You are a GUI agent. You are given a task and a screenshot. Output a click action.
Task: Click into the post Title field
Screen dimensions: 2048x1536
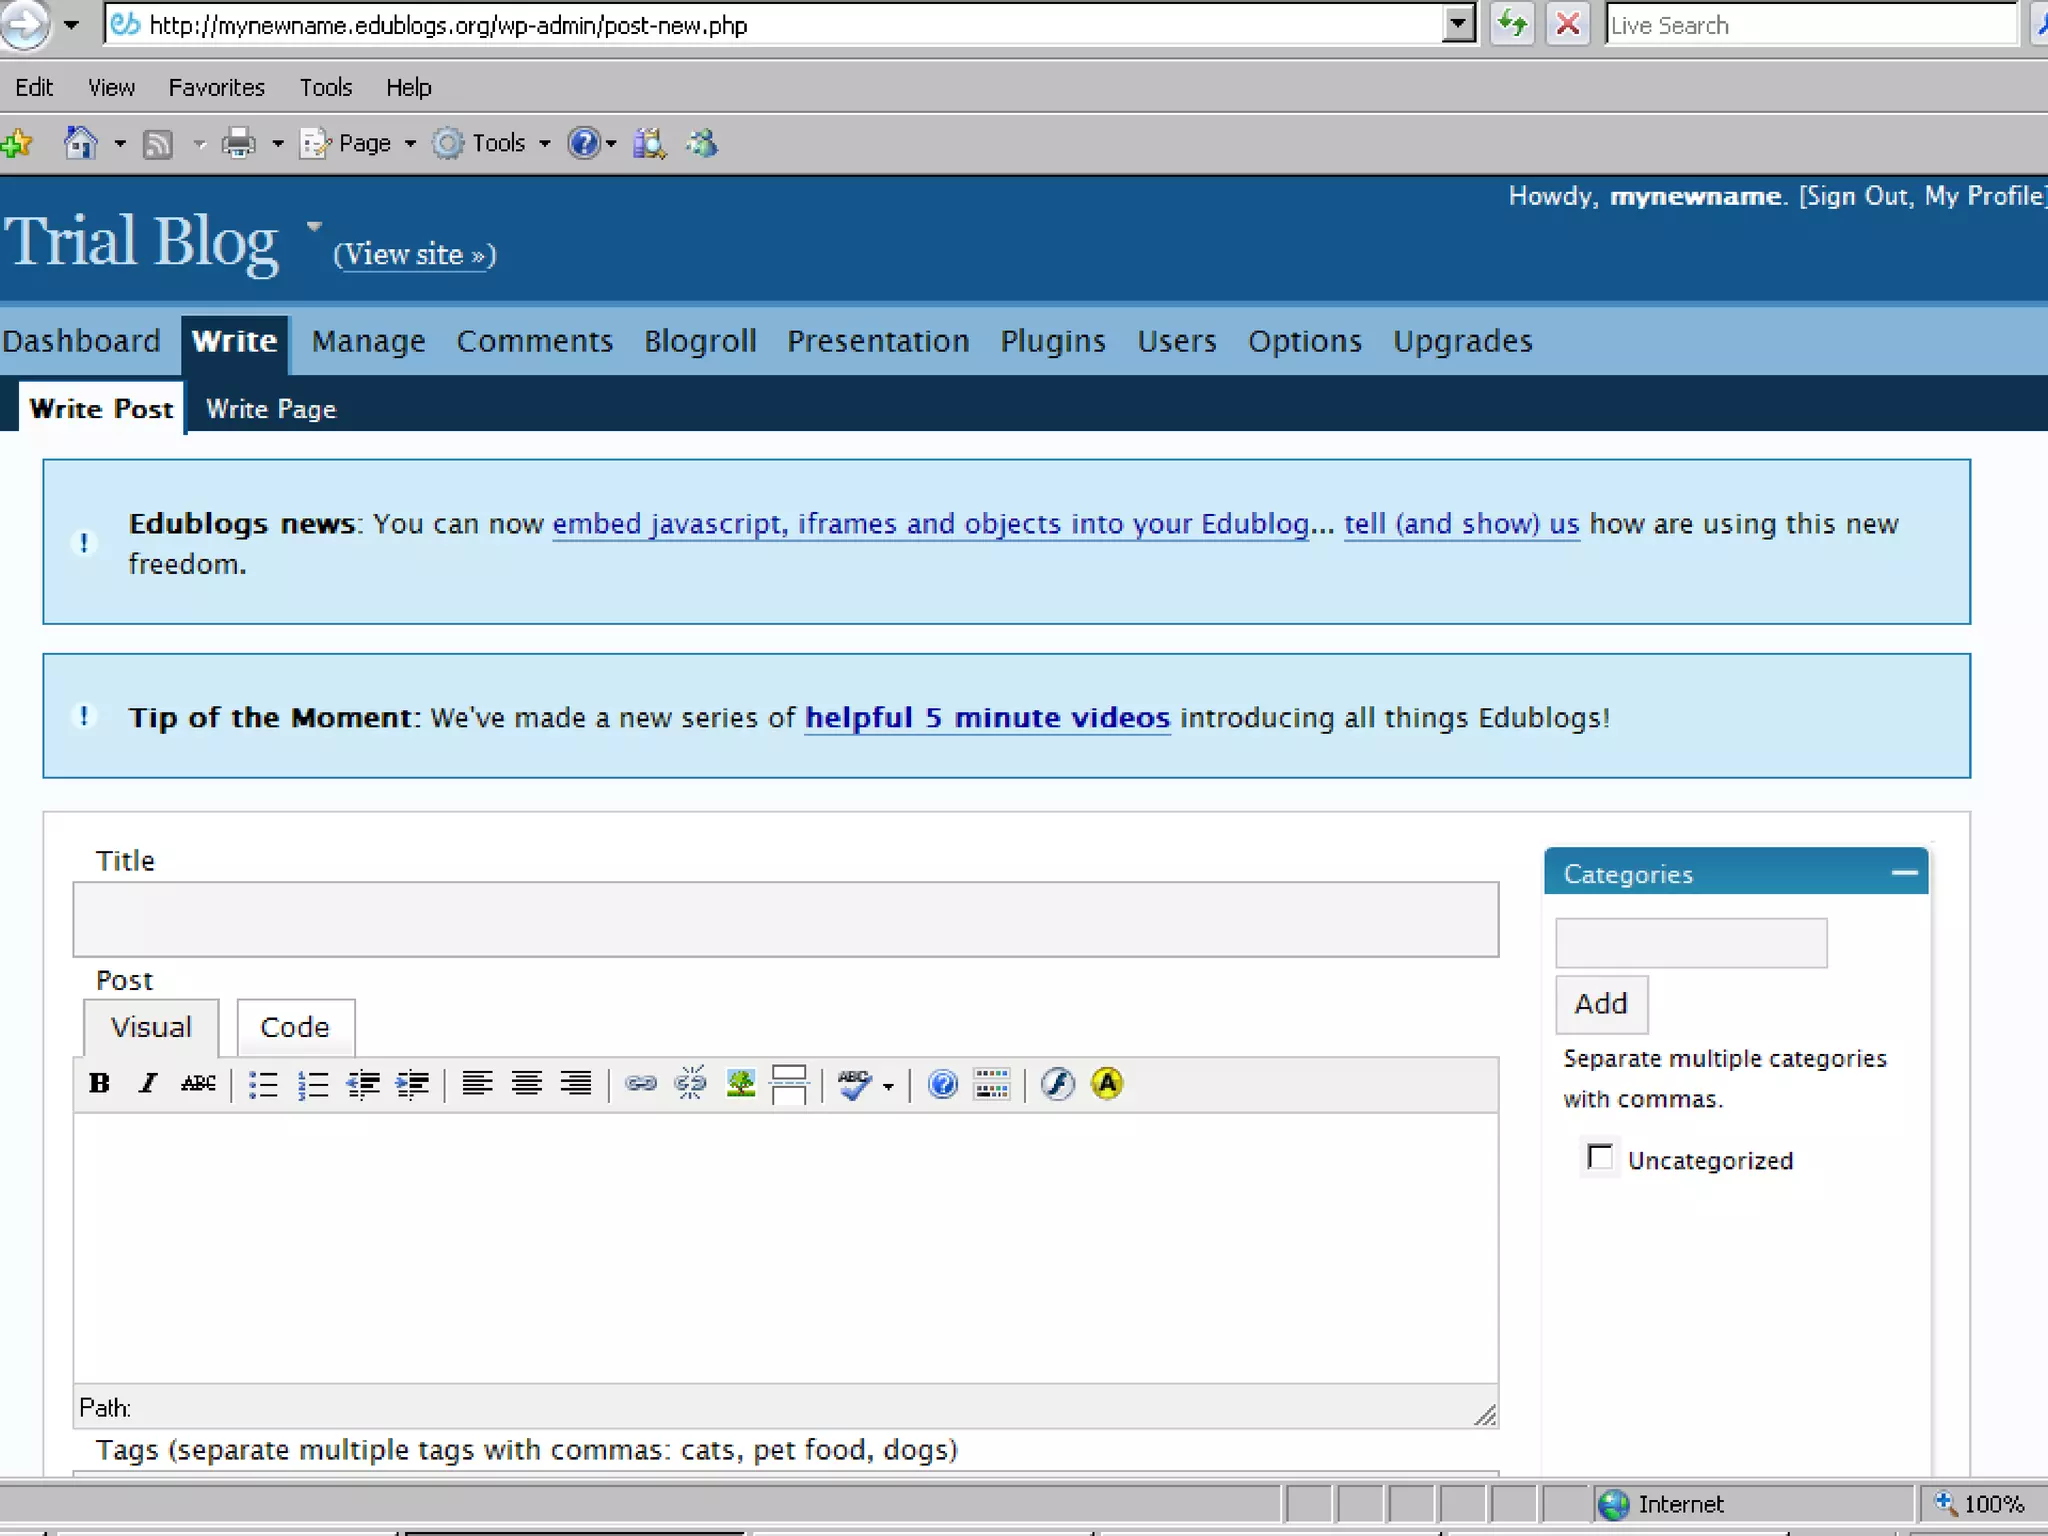pyautogui.click(x=785, y=919)
